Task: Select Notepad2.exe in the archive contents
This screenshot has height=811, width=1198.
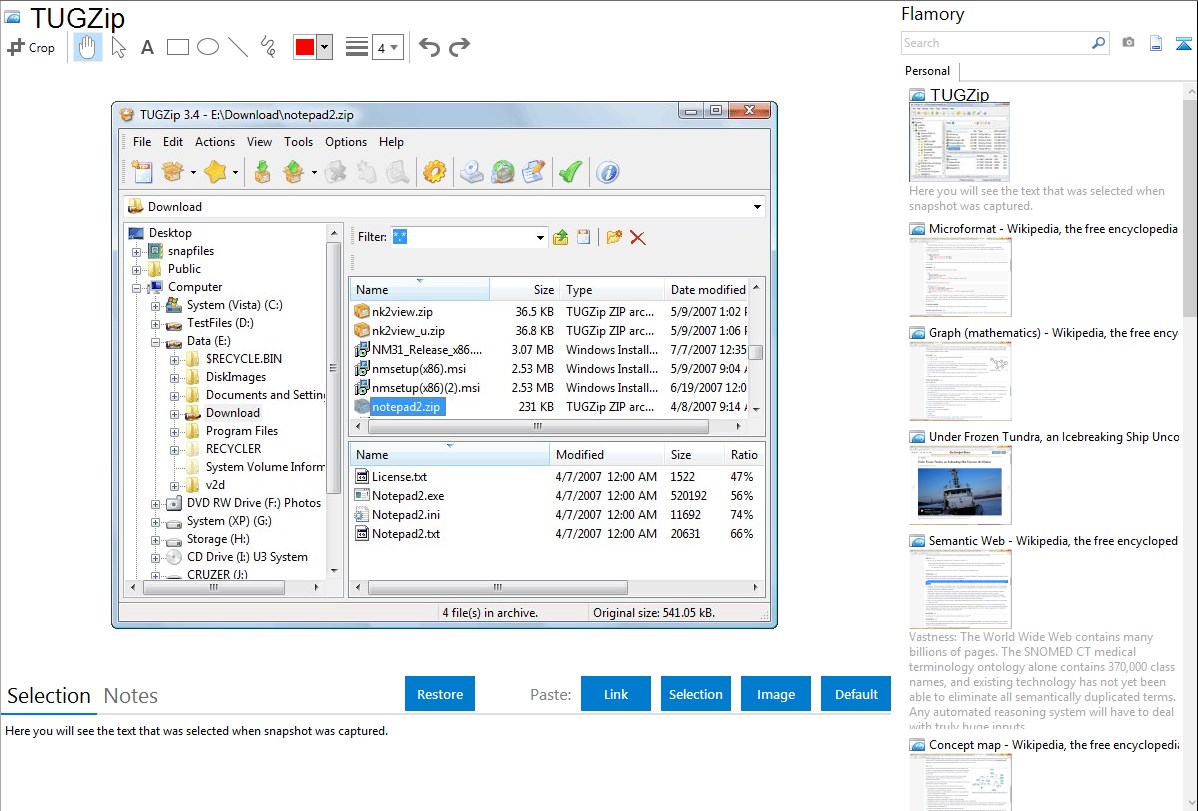Action: pos(408,496)
